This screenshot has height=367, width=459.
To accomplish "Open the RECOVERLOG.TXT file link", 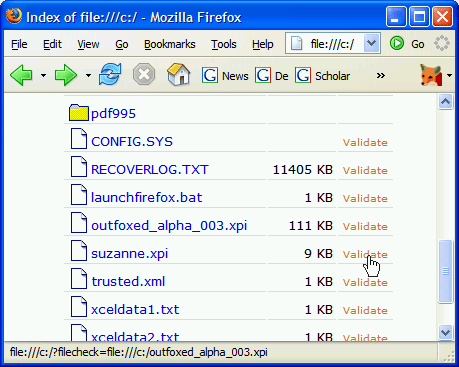I will 150,170.
